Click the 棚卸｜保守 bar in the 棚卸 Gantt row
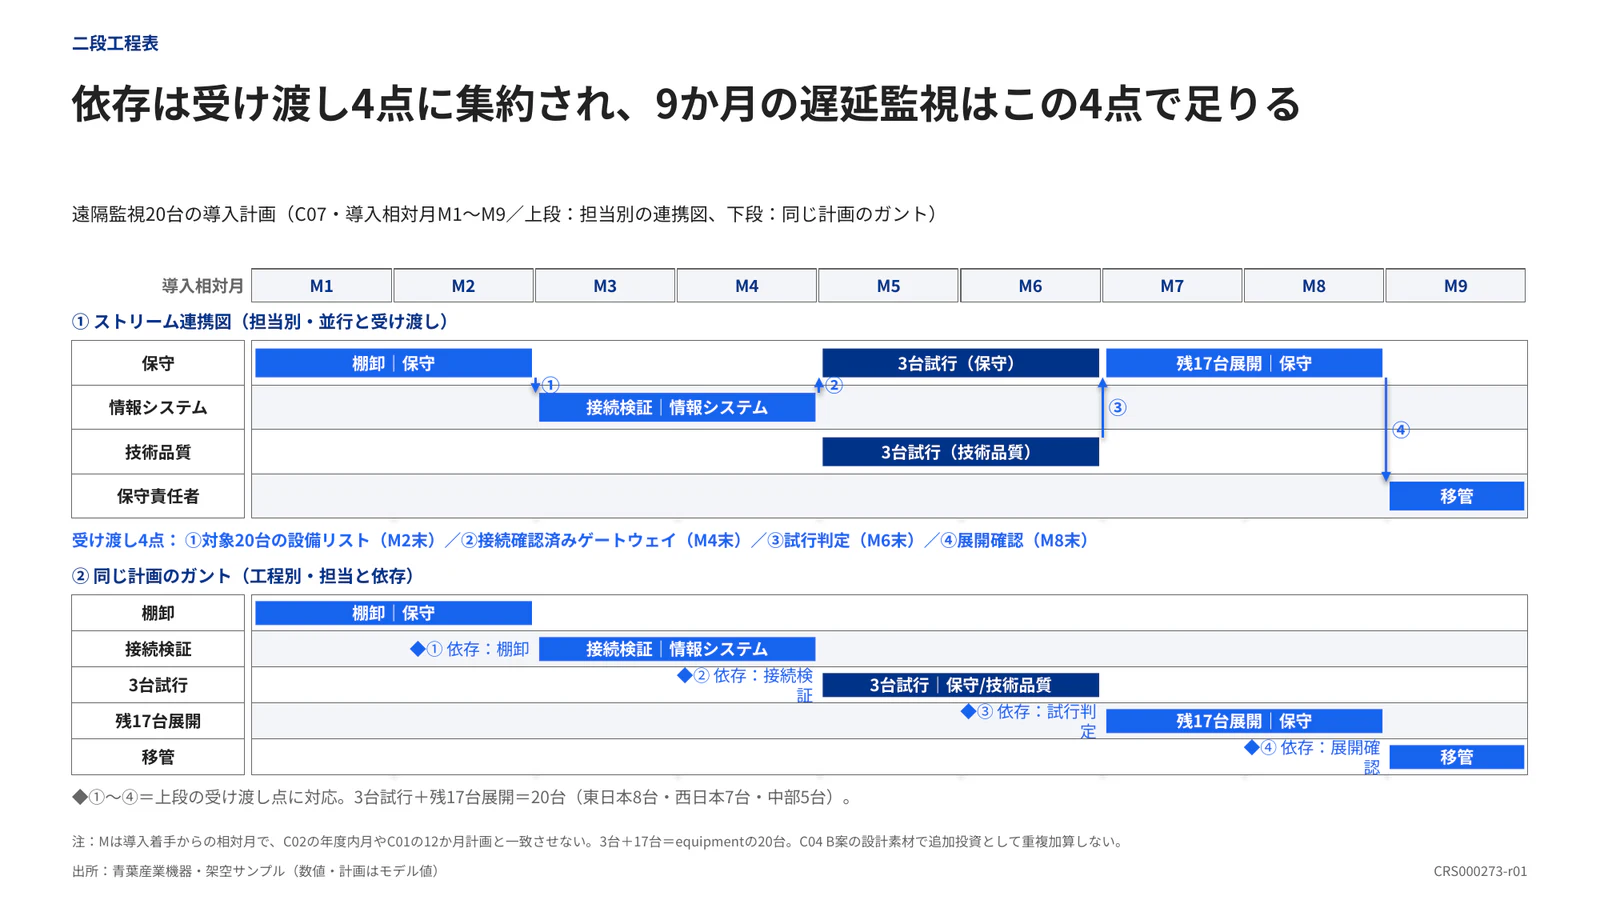 point(393,613)
